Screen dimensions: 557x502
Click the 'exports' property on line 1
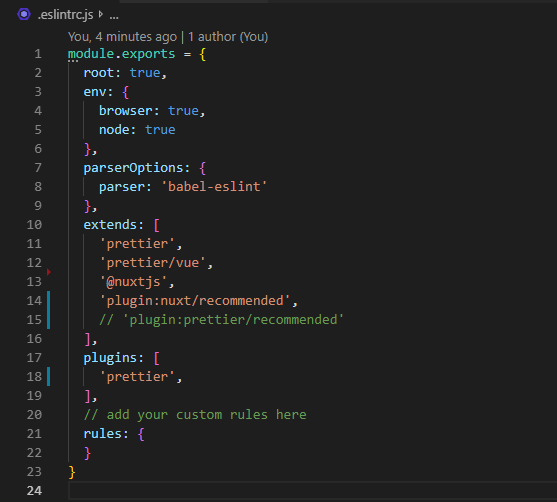pos(148,54)
